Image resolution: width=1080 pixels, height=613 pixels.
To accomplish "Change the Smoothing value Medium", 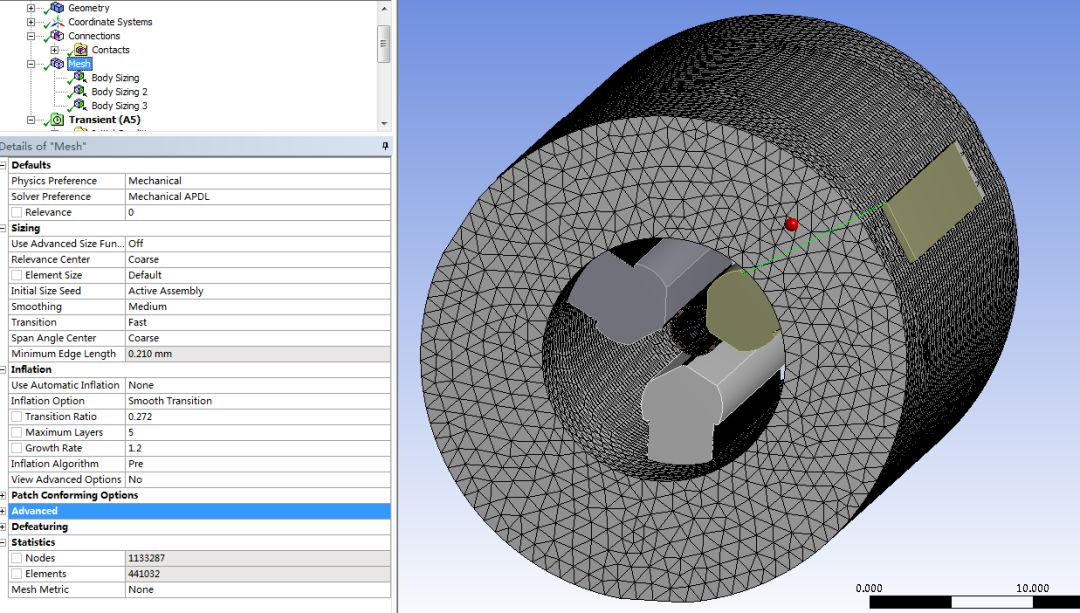I will [258, 306].
